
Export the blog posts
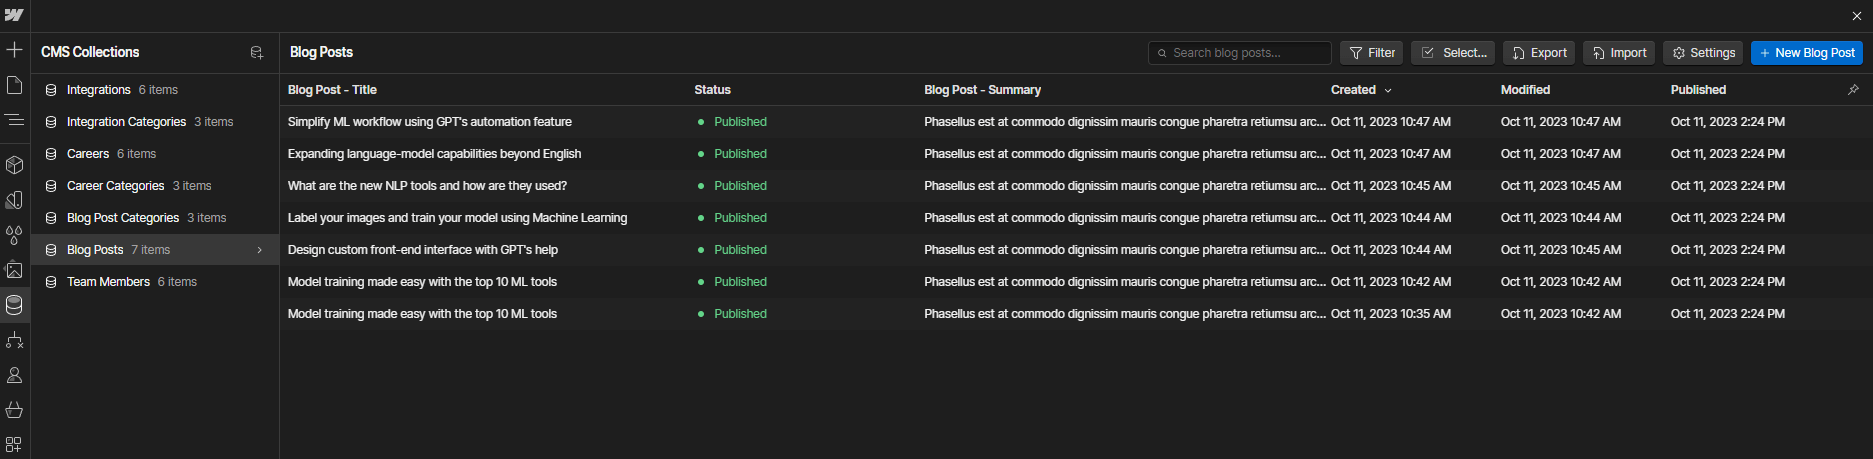1539,53
